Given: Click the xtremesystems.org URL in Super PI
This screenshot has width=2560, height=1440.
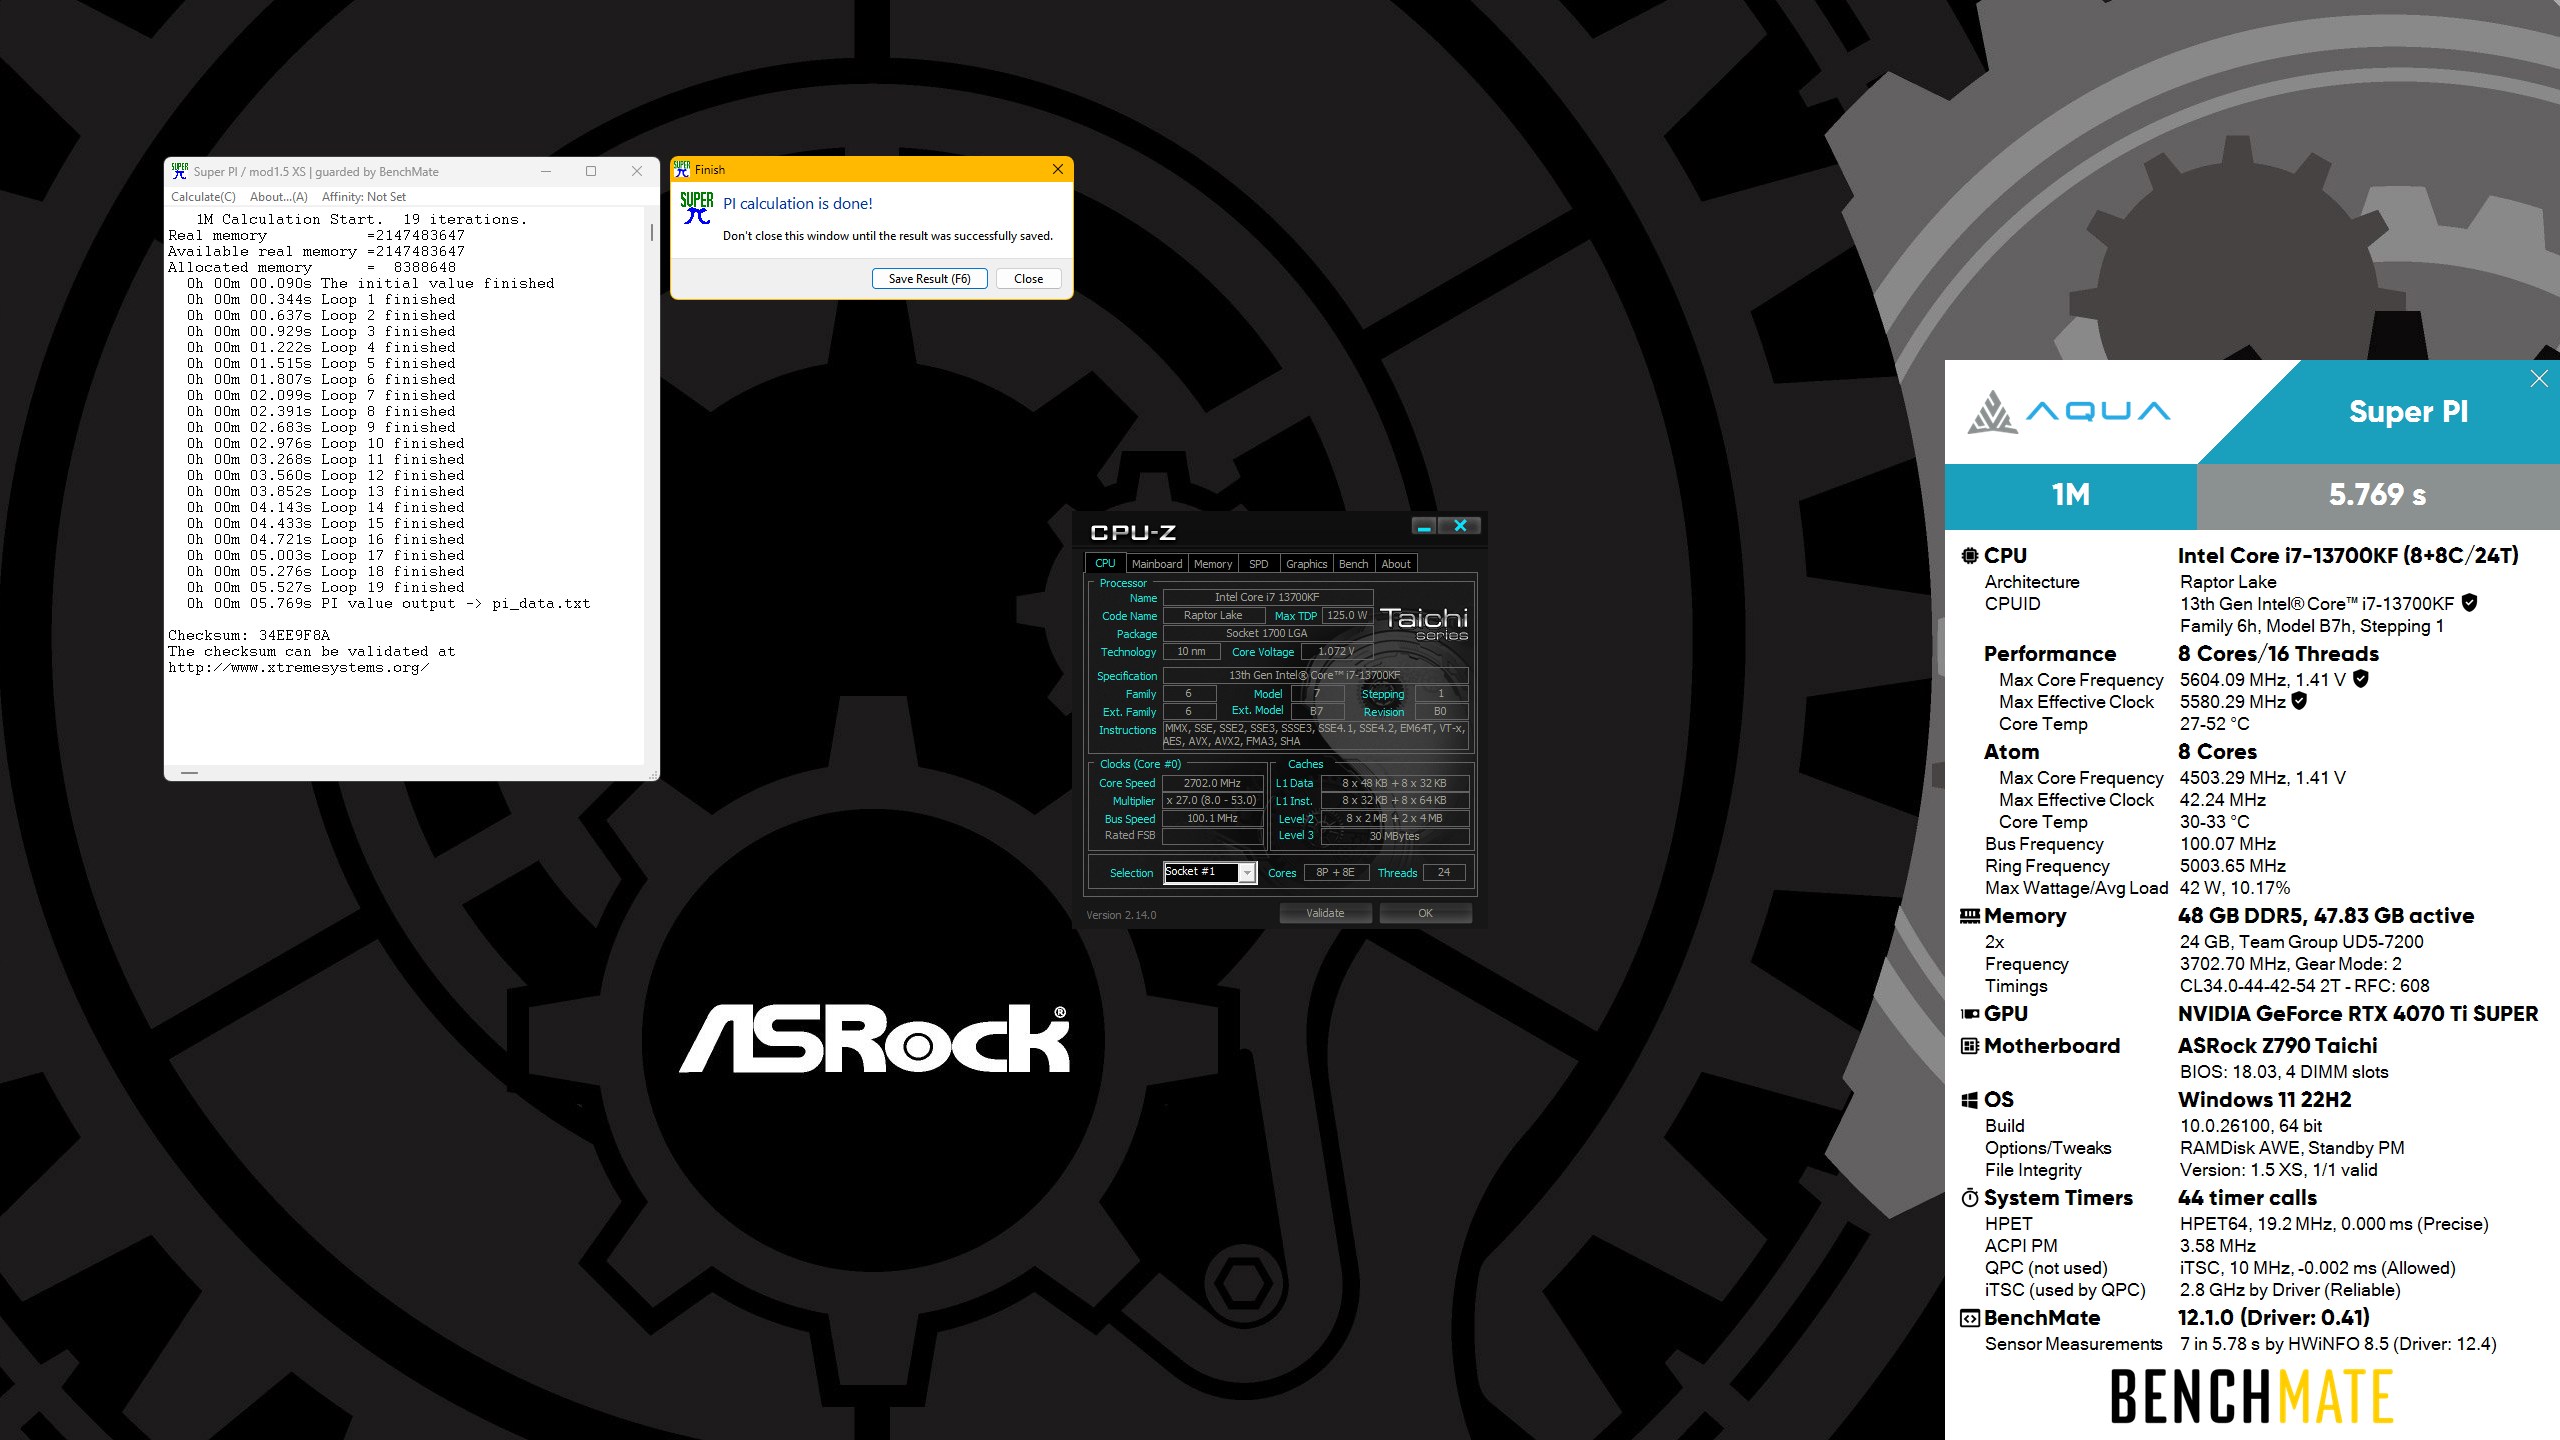Looking at the screenshot, I should (298, 668).
